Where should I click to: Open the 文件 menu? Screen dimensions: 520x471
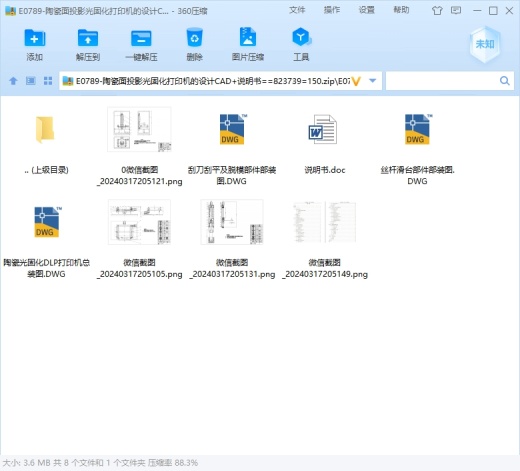[x=297, y=10]
